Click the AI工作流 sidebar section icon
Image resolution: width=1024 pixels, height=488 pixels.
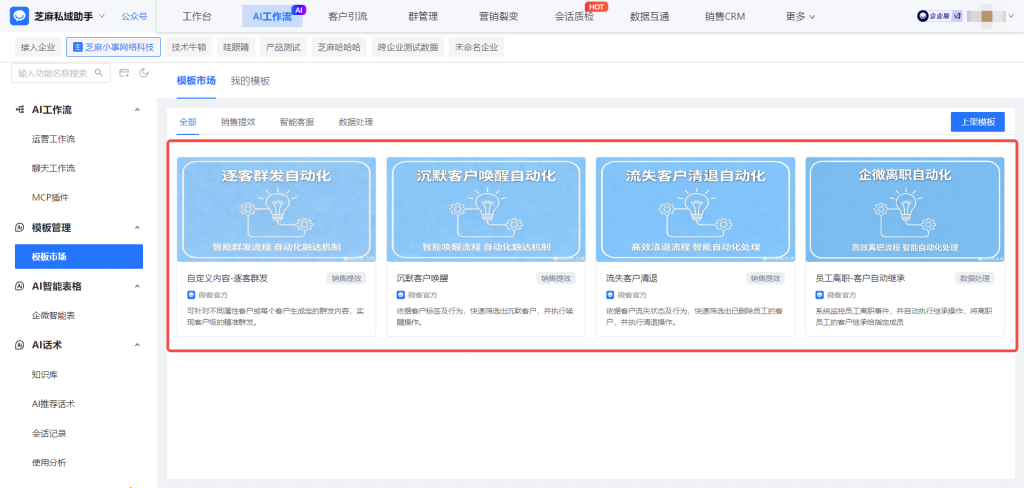20,110
